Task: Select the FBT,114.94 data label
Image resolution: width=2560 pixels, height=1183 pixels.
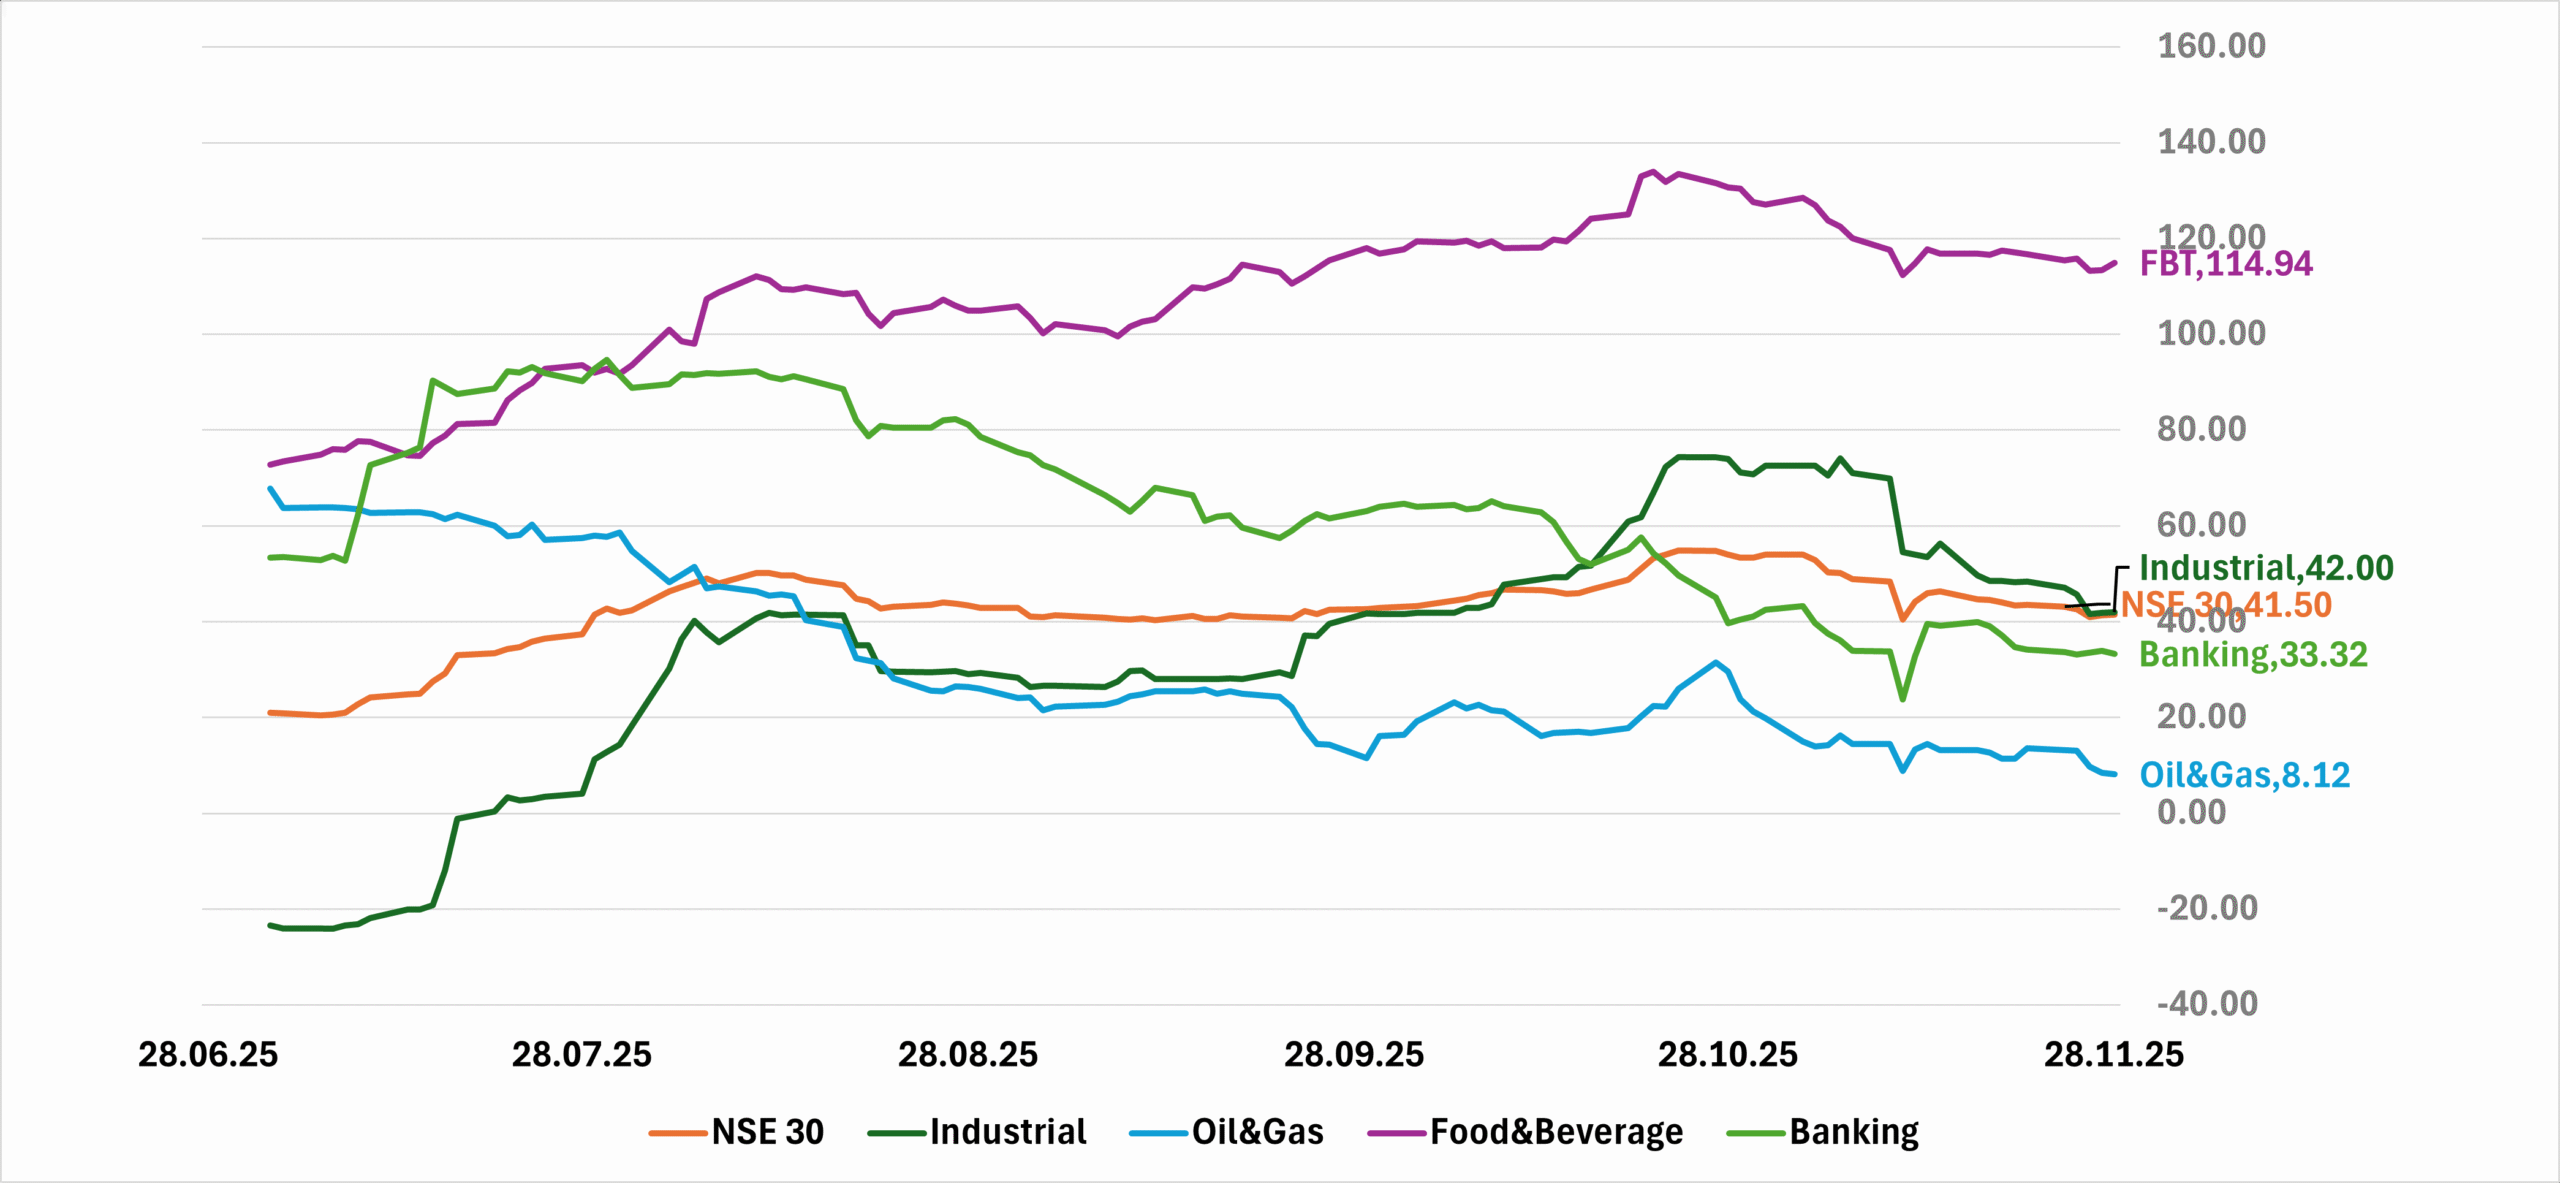Action: pos(2226,264)
